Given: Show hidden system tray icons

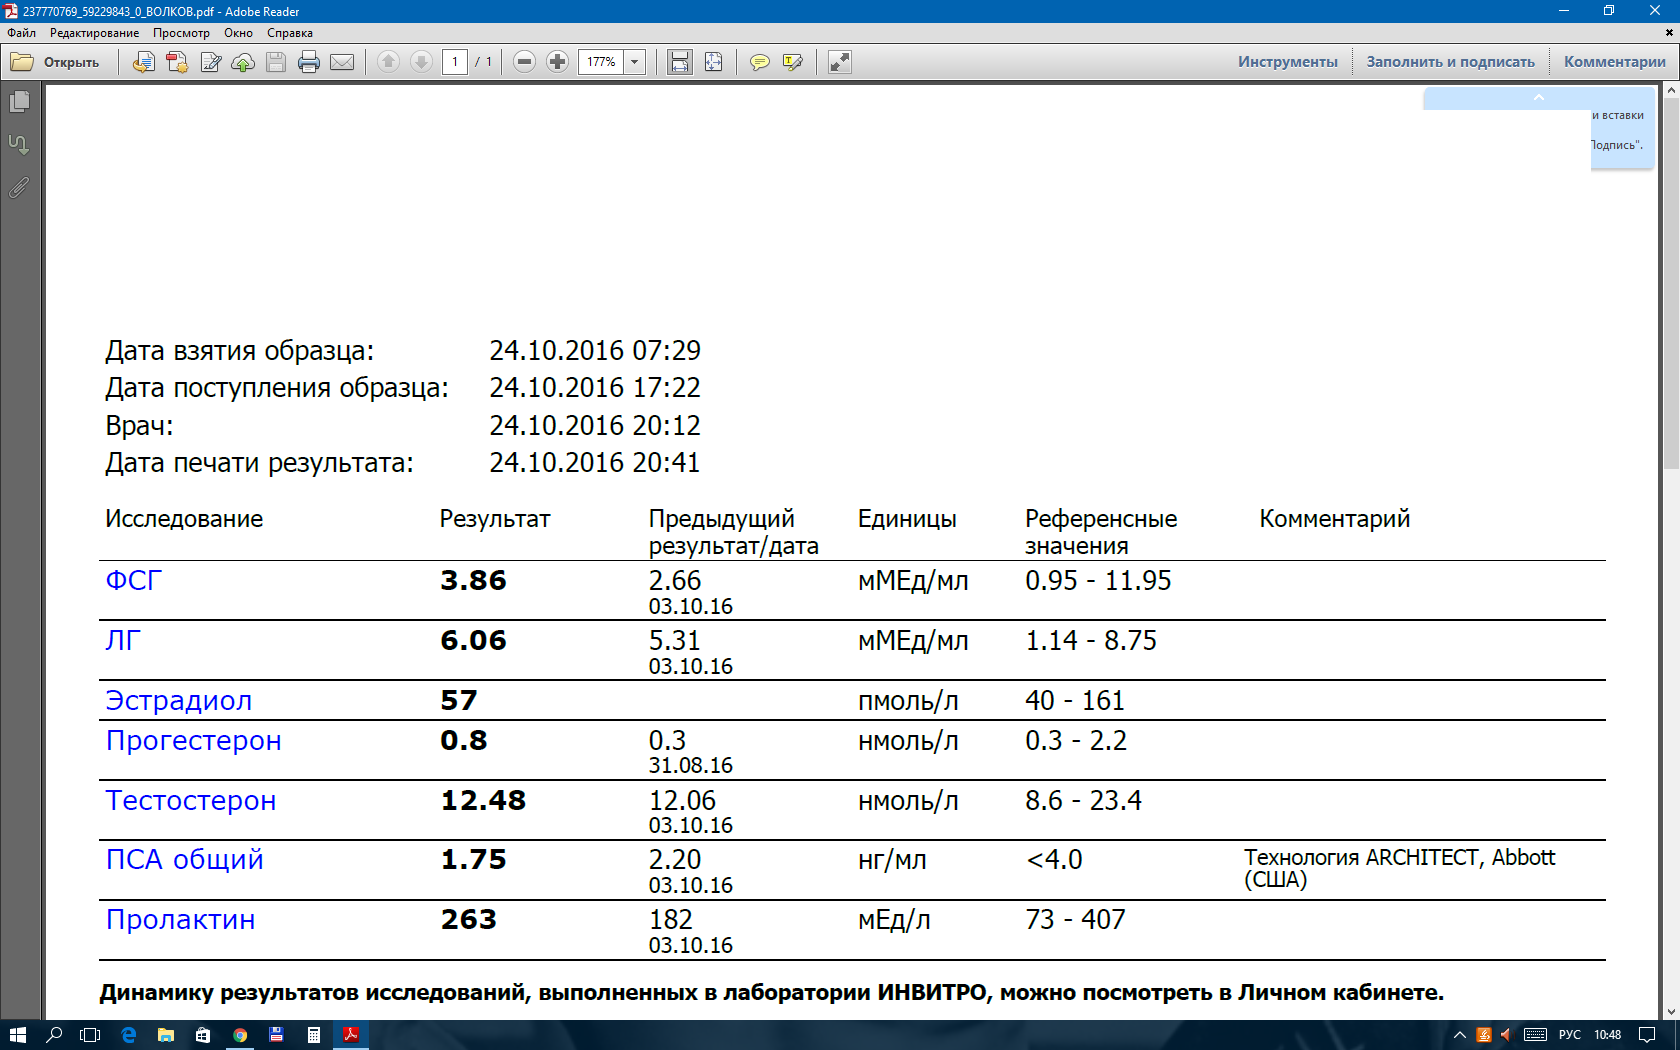Looking at the screenshot, I should click(1459, 1035).
